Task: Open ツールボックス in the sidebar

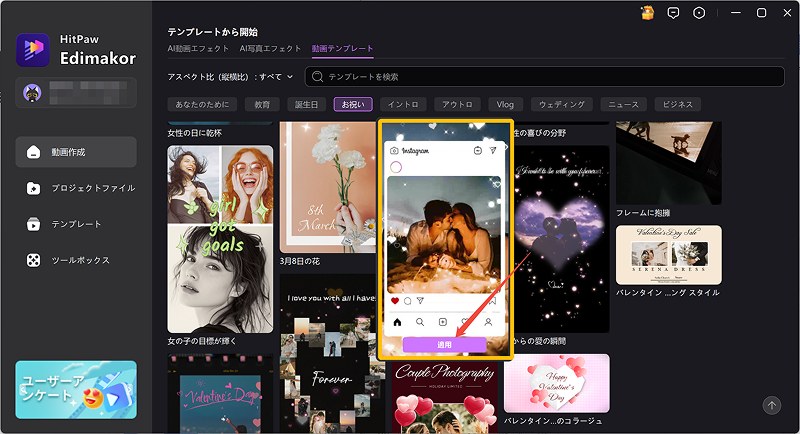Action: pyautogui.click(x=76, y=261)
